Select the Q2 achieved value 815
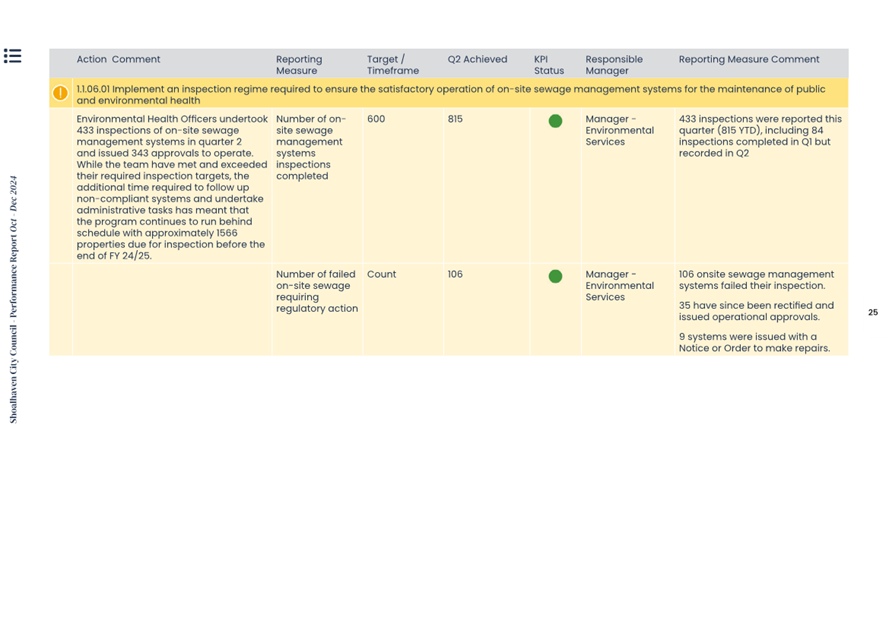Viewport: 889px width, 628px height. (455, 119)
